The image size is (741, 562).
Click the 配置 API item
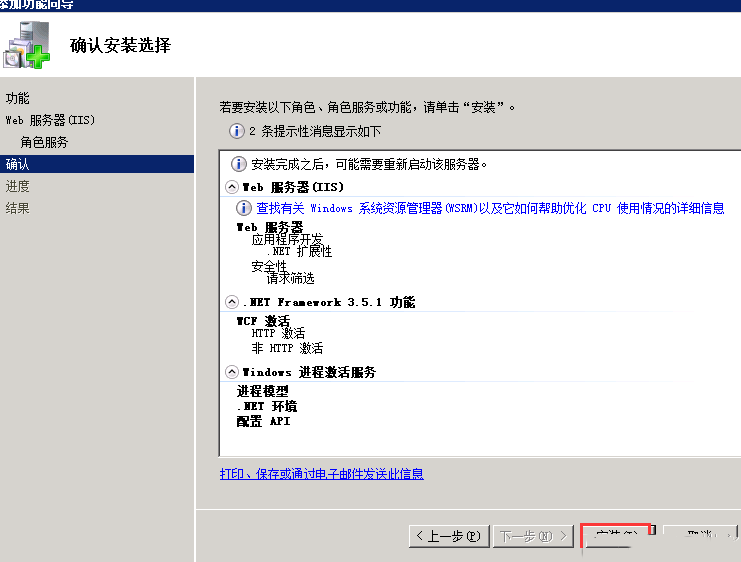point(263,421)
